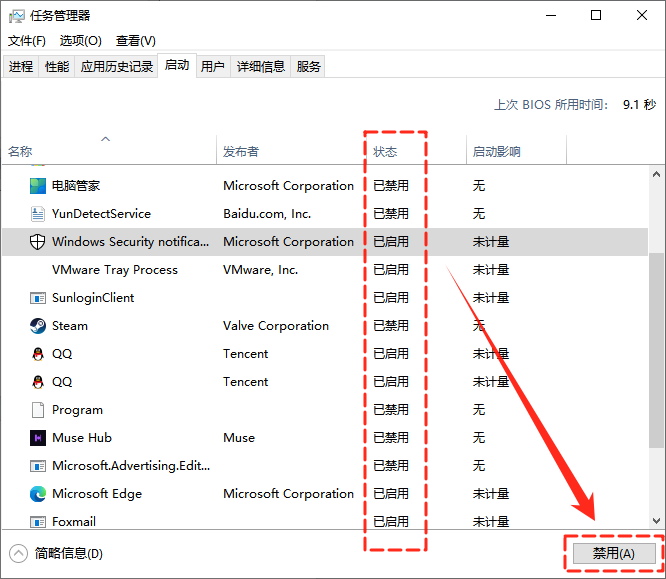
Task: Select the Muse Hub entry name
Action: point(82,438)
